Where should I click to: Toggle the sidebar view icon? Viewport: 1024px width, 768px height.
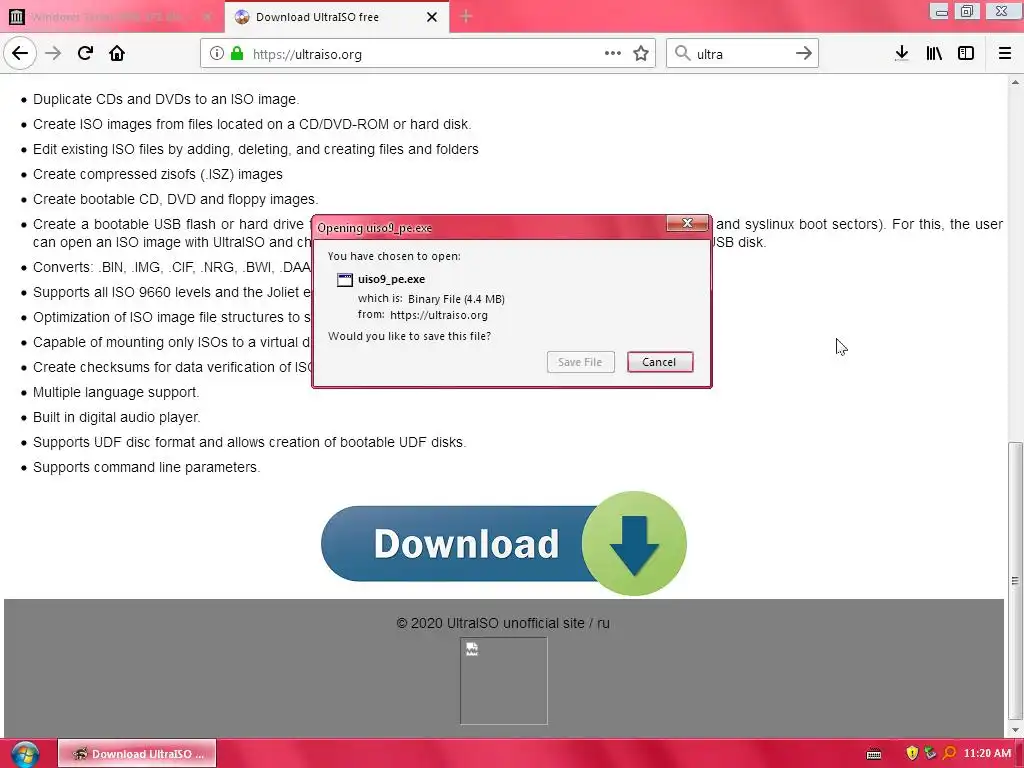[966, 54]
